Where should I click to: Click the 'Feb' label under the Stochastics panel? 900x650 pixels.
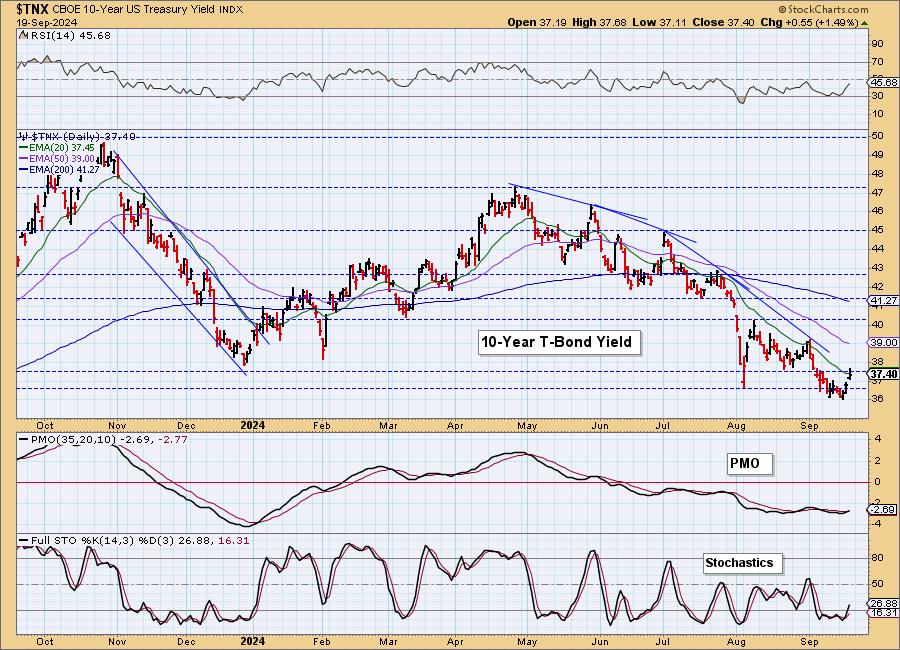click(x=321, y=641)
